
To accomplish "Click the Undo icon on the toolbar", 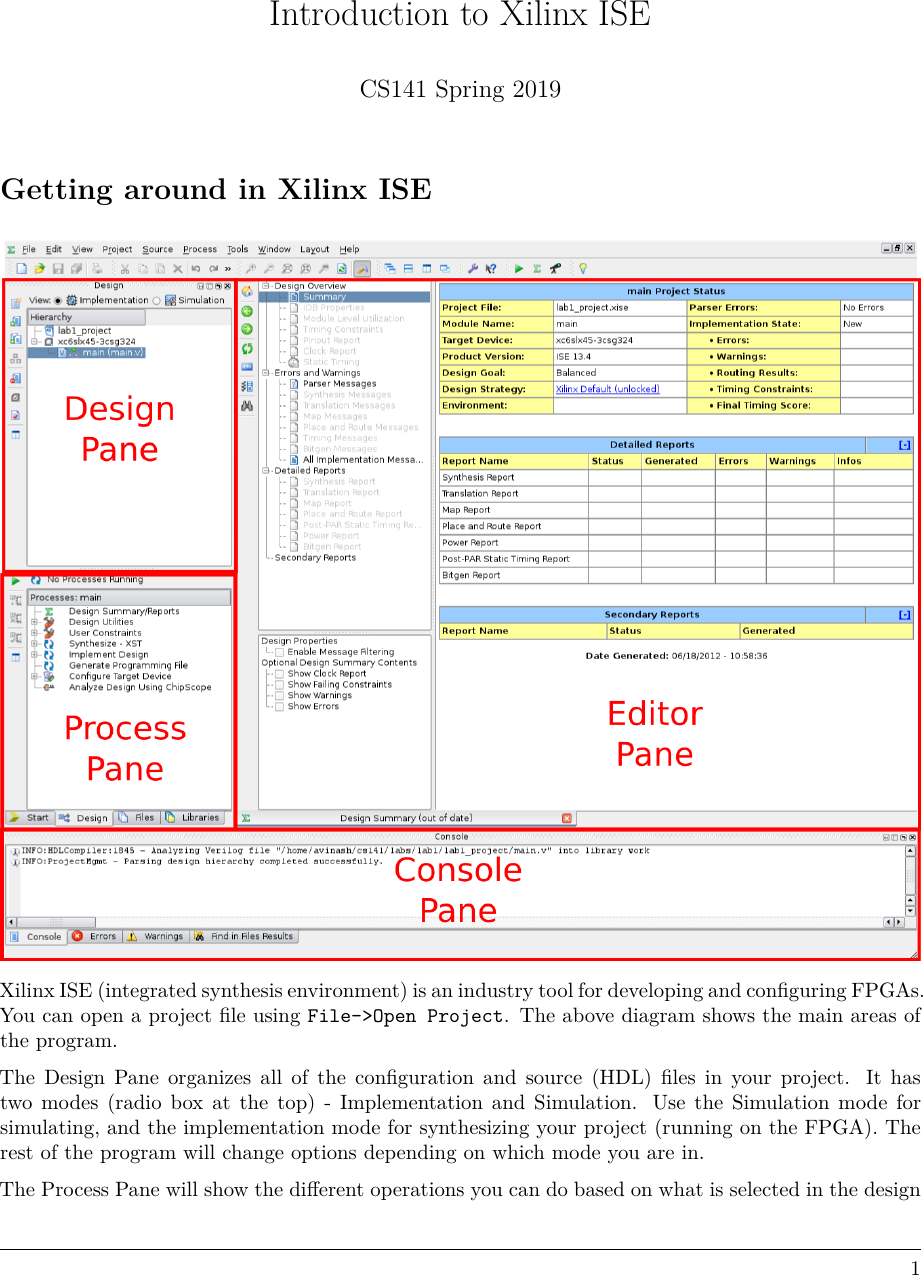I will (194, 268).
